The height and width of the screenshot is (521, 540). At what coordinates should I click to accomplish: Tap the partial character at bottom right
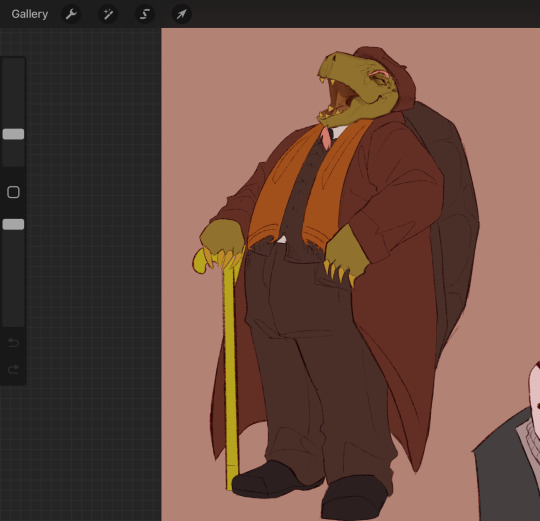pos(510,455)
